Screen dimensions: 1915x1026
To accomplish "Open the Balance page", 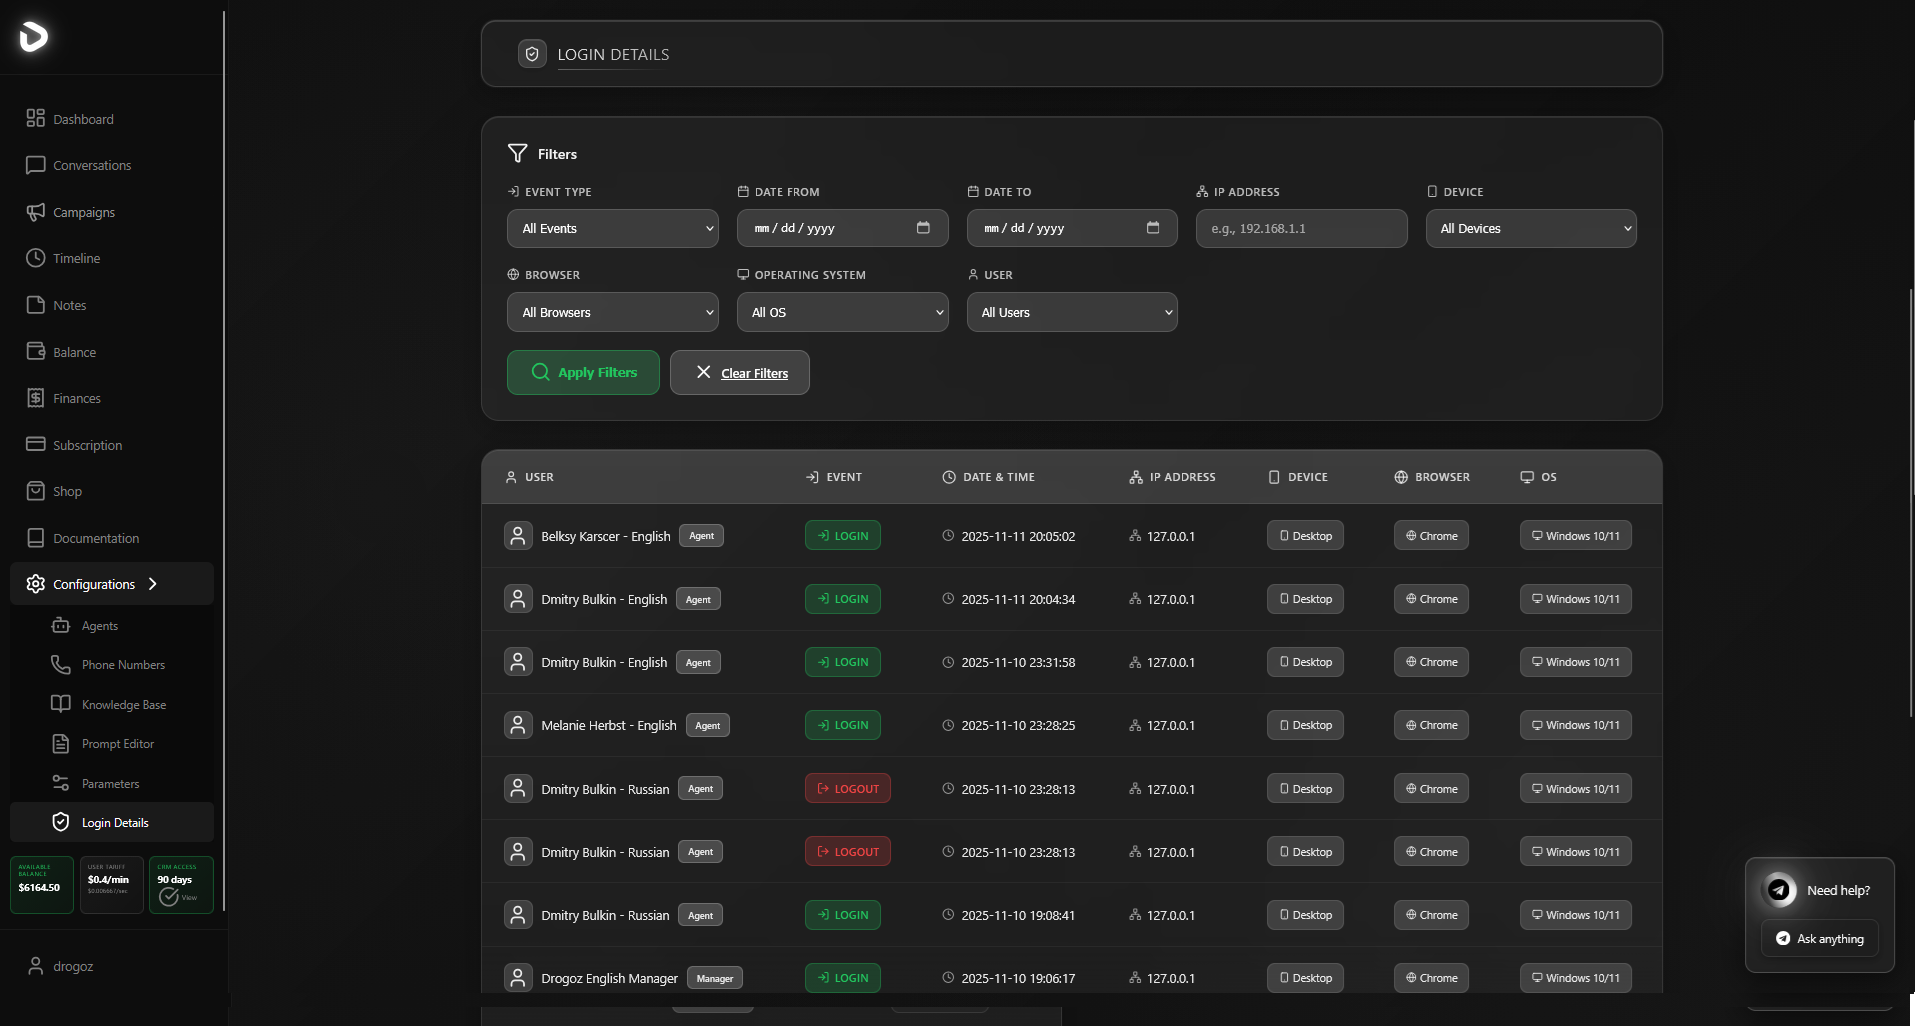I will [x=74, y=351].
